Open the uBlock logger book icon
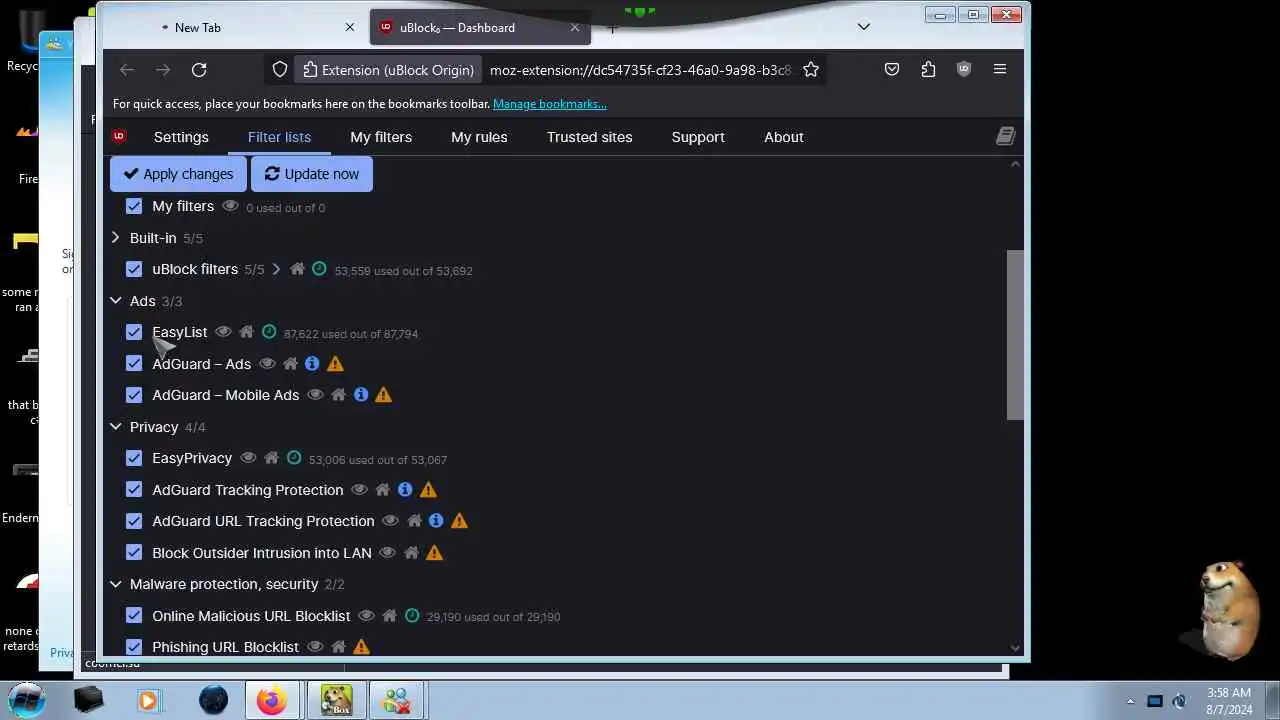 [1005, 137]
